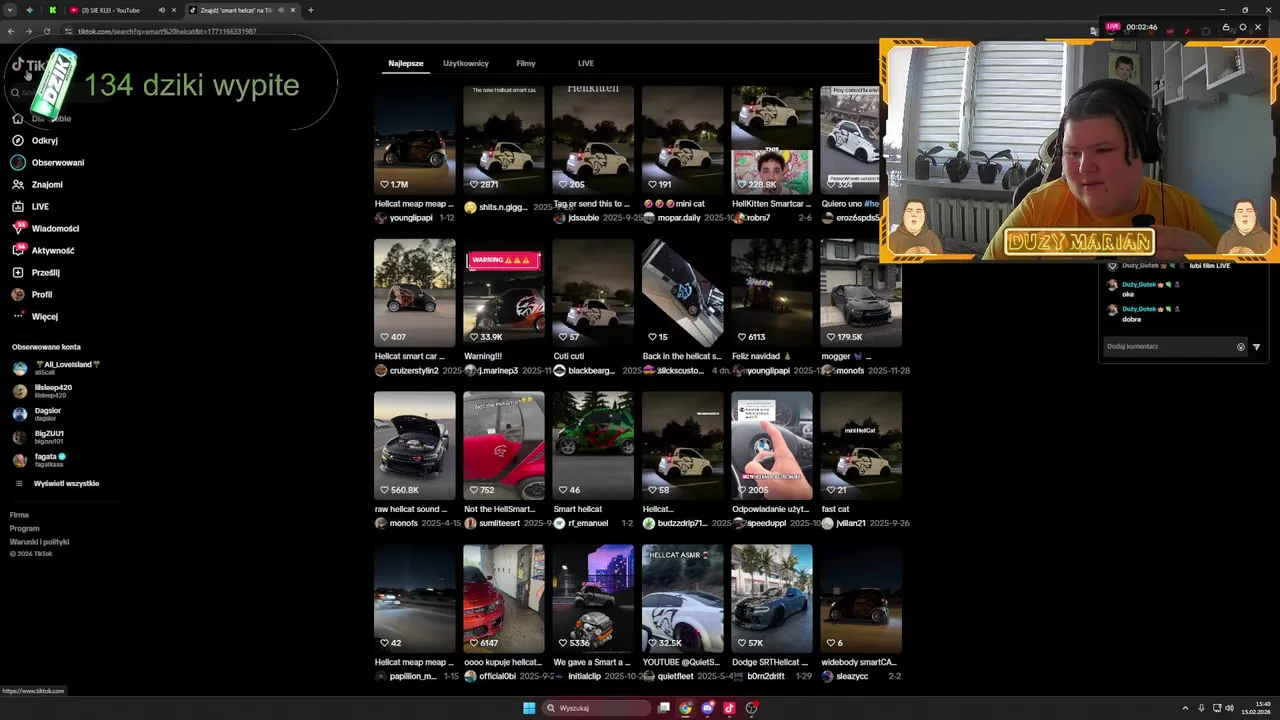The width and height of the screenshot is (1280, 720).
Task: Open the Dodge SRTHellcat video with 57K likes
Action: [x=772, y=598]
